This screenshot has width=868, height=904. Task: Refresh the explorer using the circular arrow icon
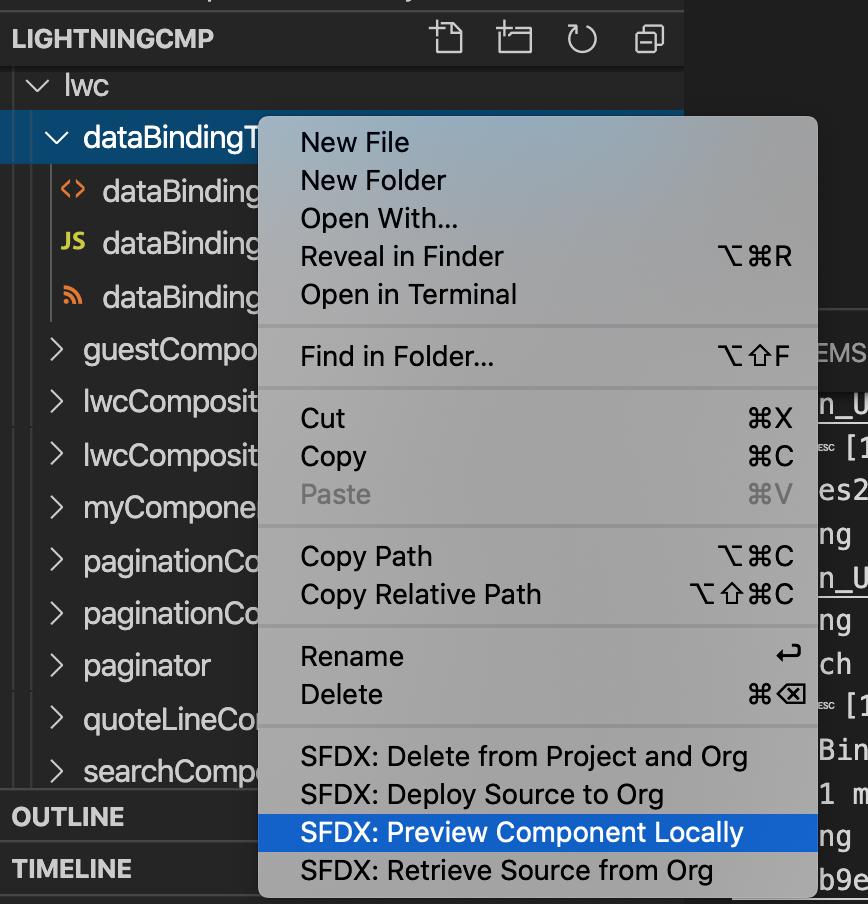tap(581, 39)
